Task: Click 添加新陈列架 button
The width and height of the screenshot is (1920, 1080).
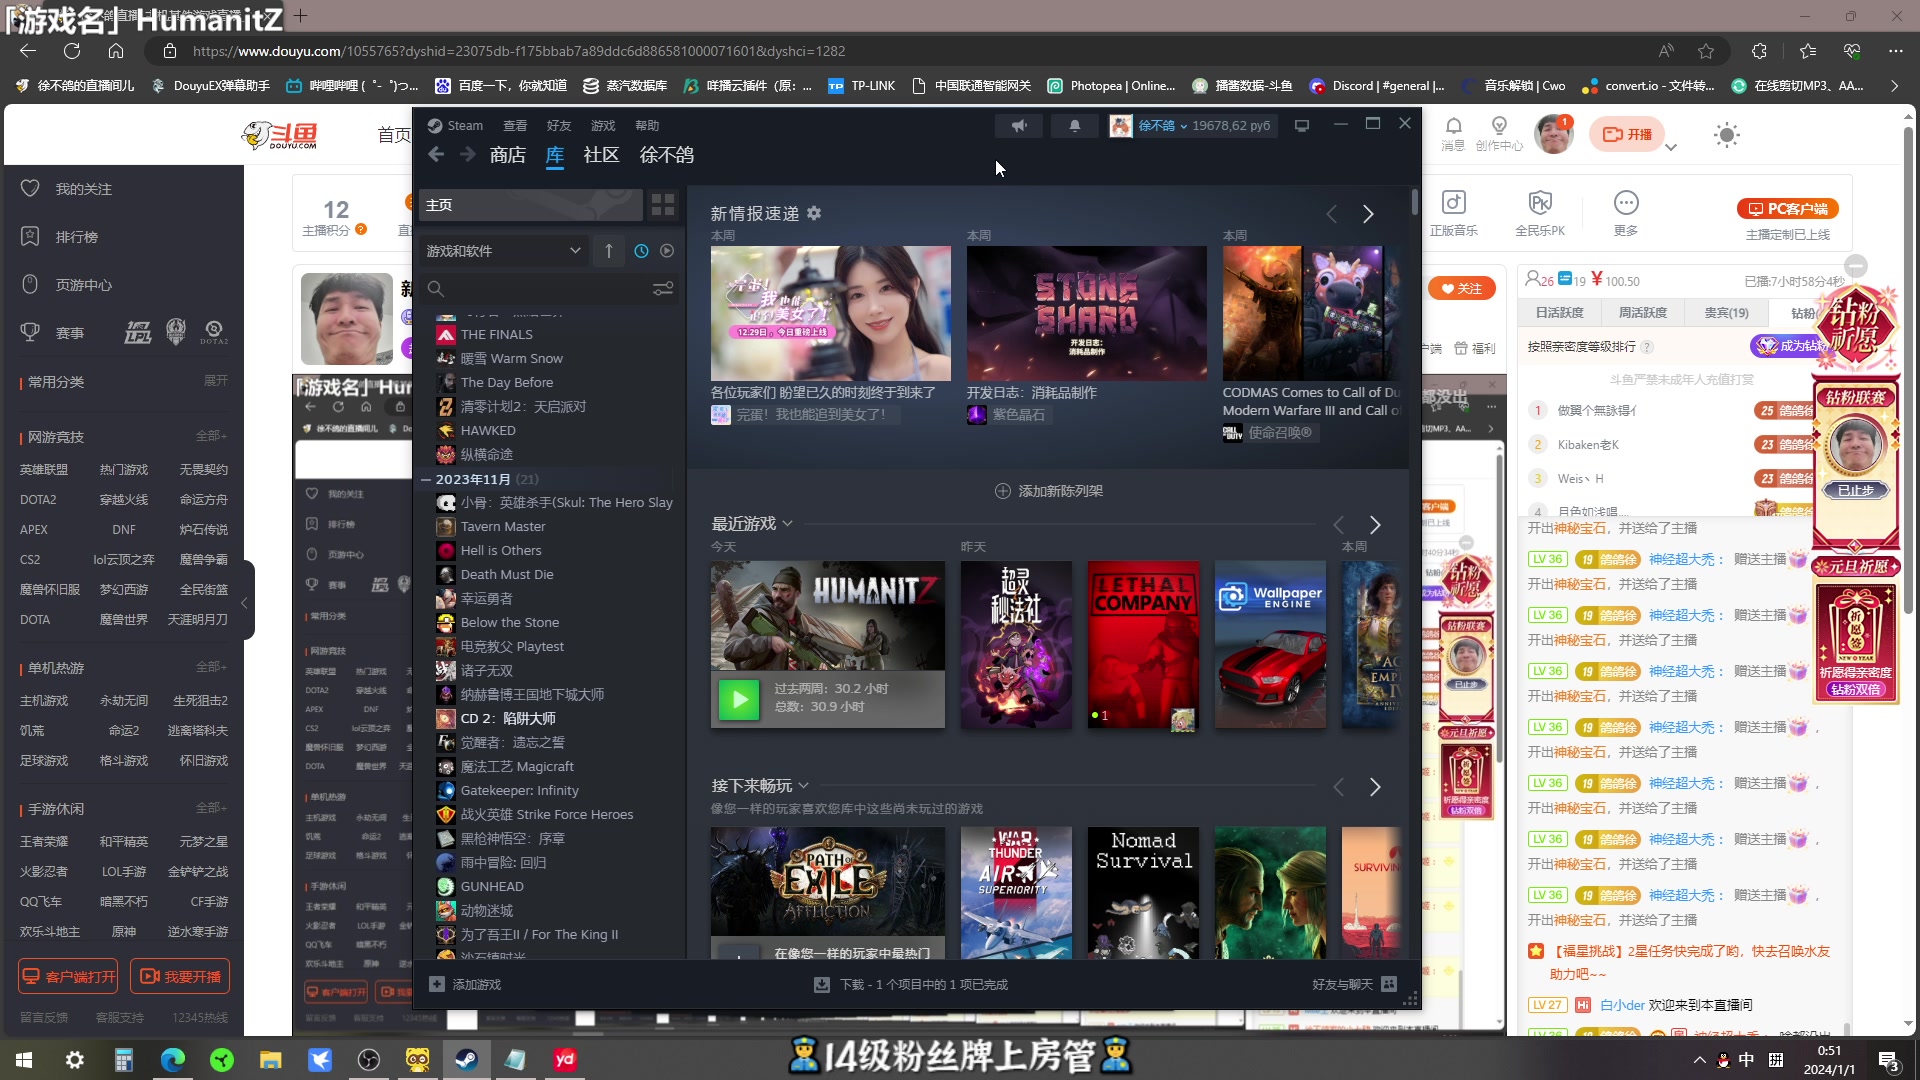Action: point(1049,491)
